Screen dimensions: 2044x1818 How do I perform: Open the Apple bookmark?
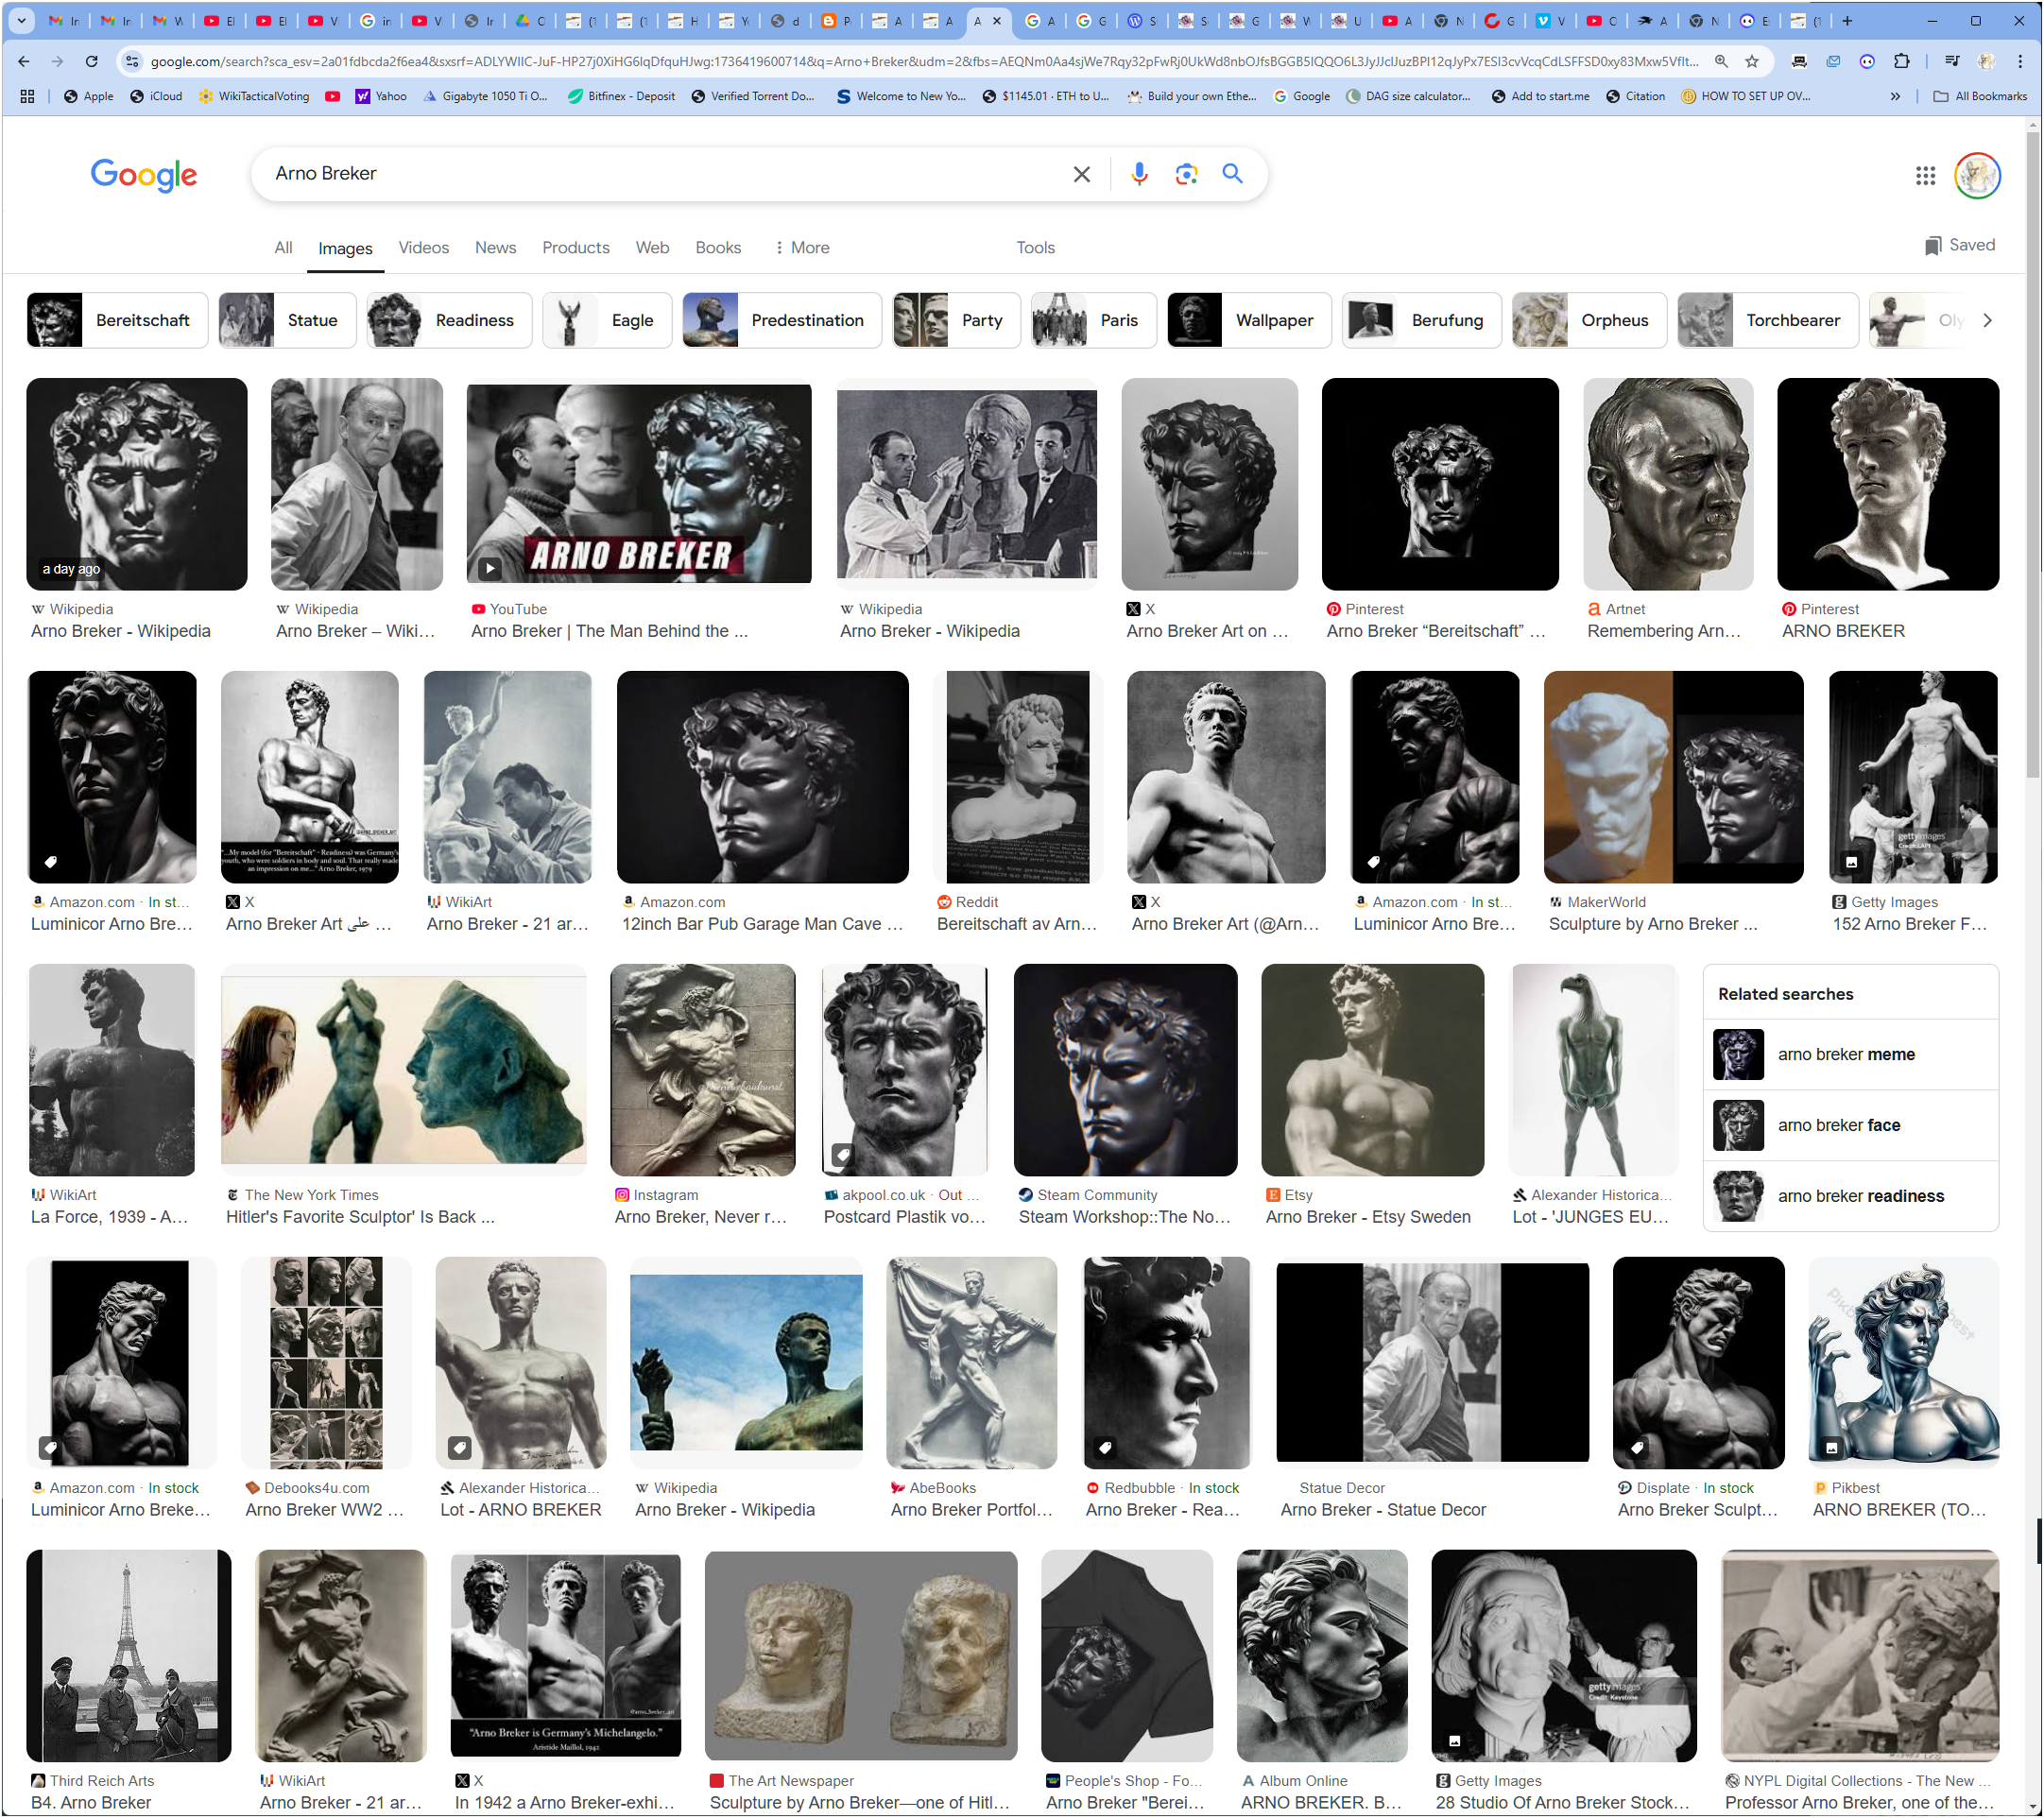tap(88, 96)
